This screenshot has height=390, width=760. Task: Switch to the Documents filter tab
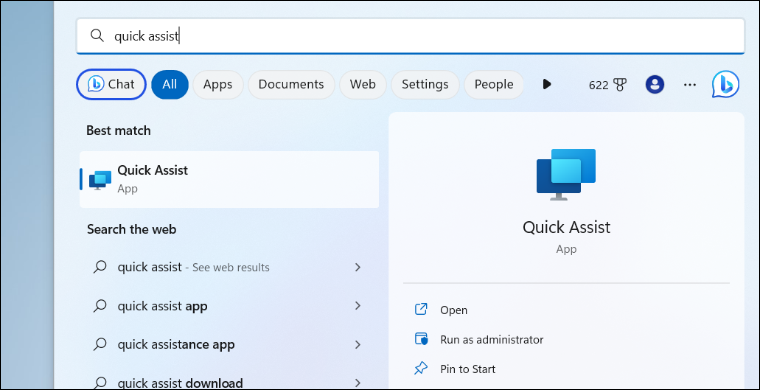coord(291,84)
